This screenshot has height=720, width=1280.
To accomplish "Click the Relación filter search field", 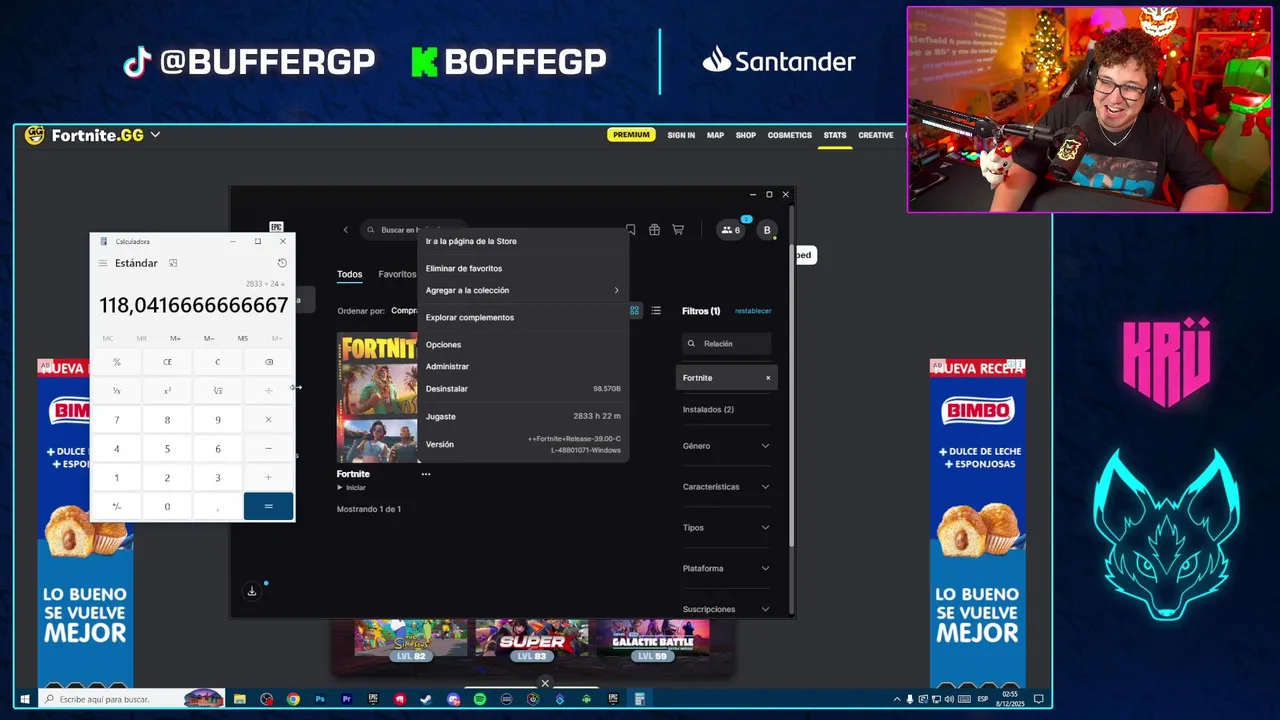I will coord(727,343).
